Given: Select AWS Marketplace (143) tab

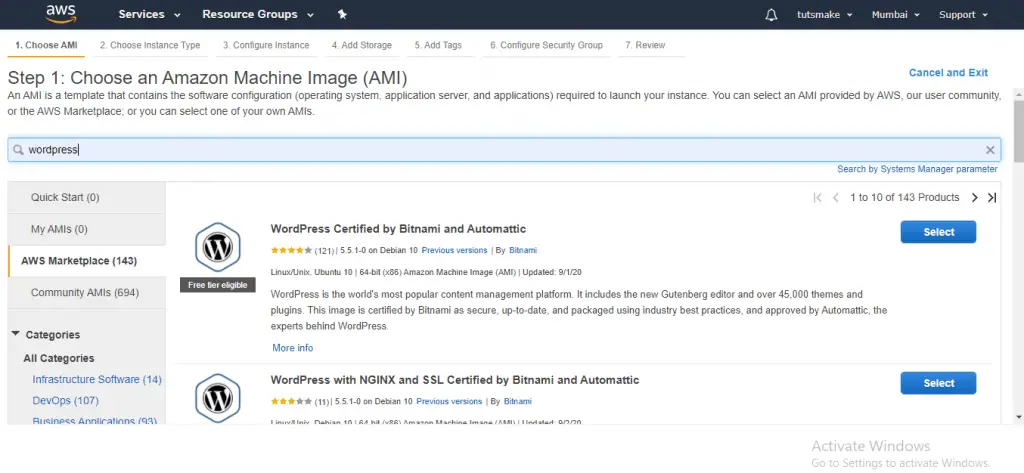Looking at the screenshot, I should (87, 261).
